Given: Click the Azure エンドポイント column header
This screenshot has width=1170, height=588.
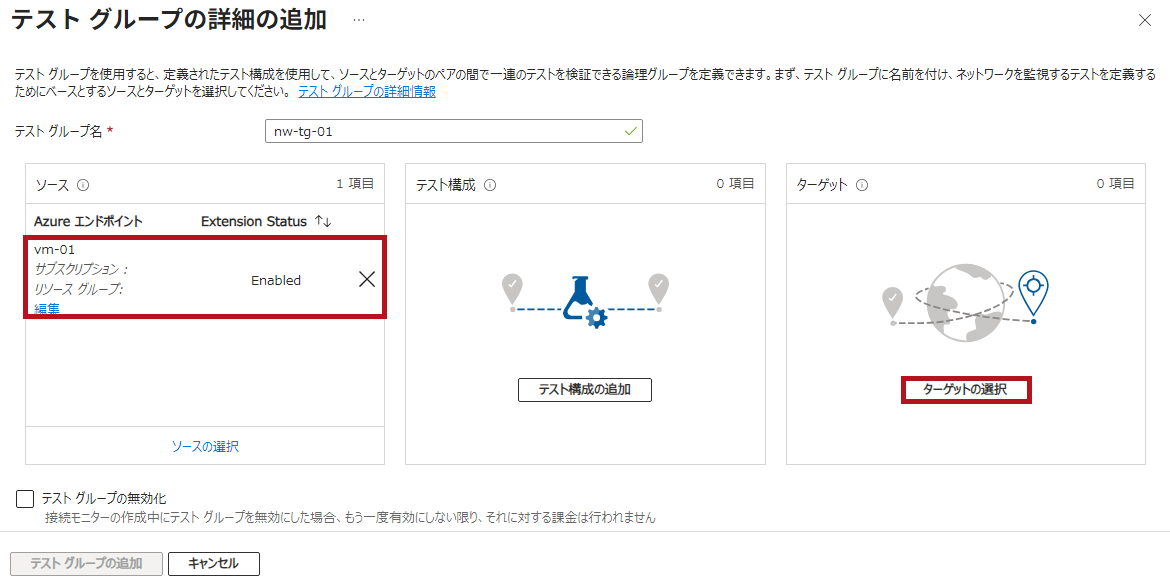Looking at the screenshot, I should click(88, 222).
